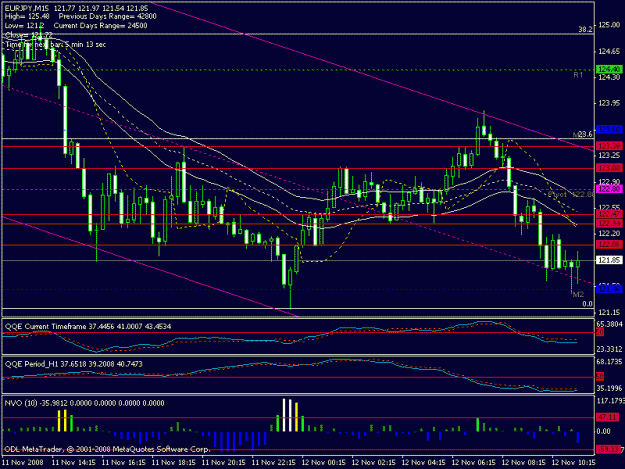Click 'Previous Days Range= 42800' text
This screenshot has width=625, height=469.
tap(108, 17)
